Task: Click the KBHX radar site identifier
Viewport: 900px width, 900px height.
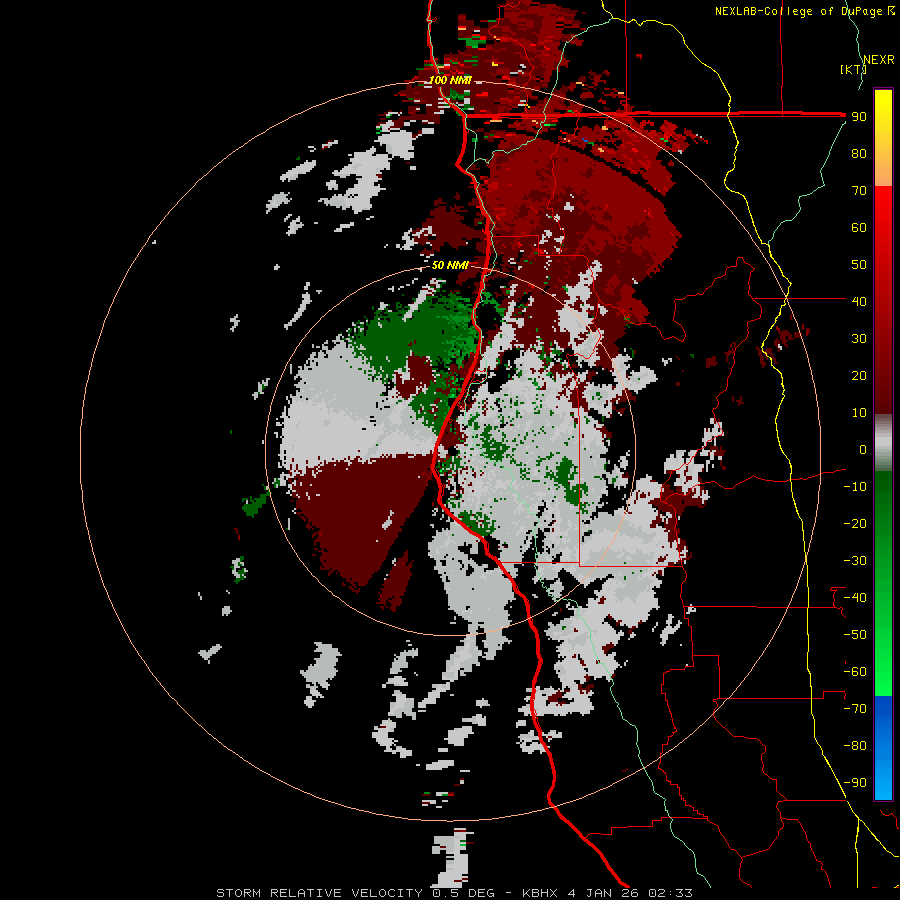Action: coord(542,893)
